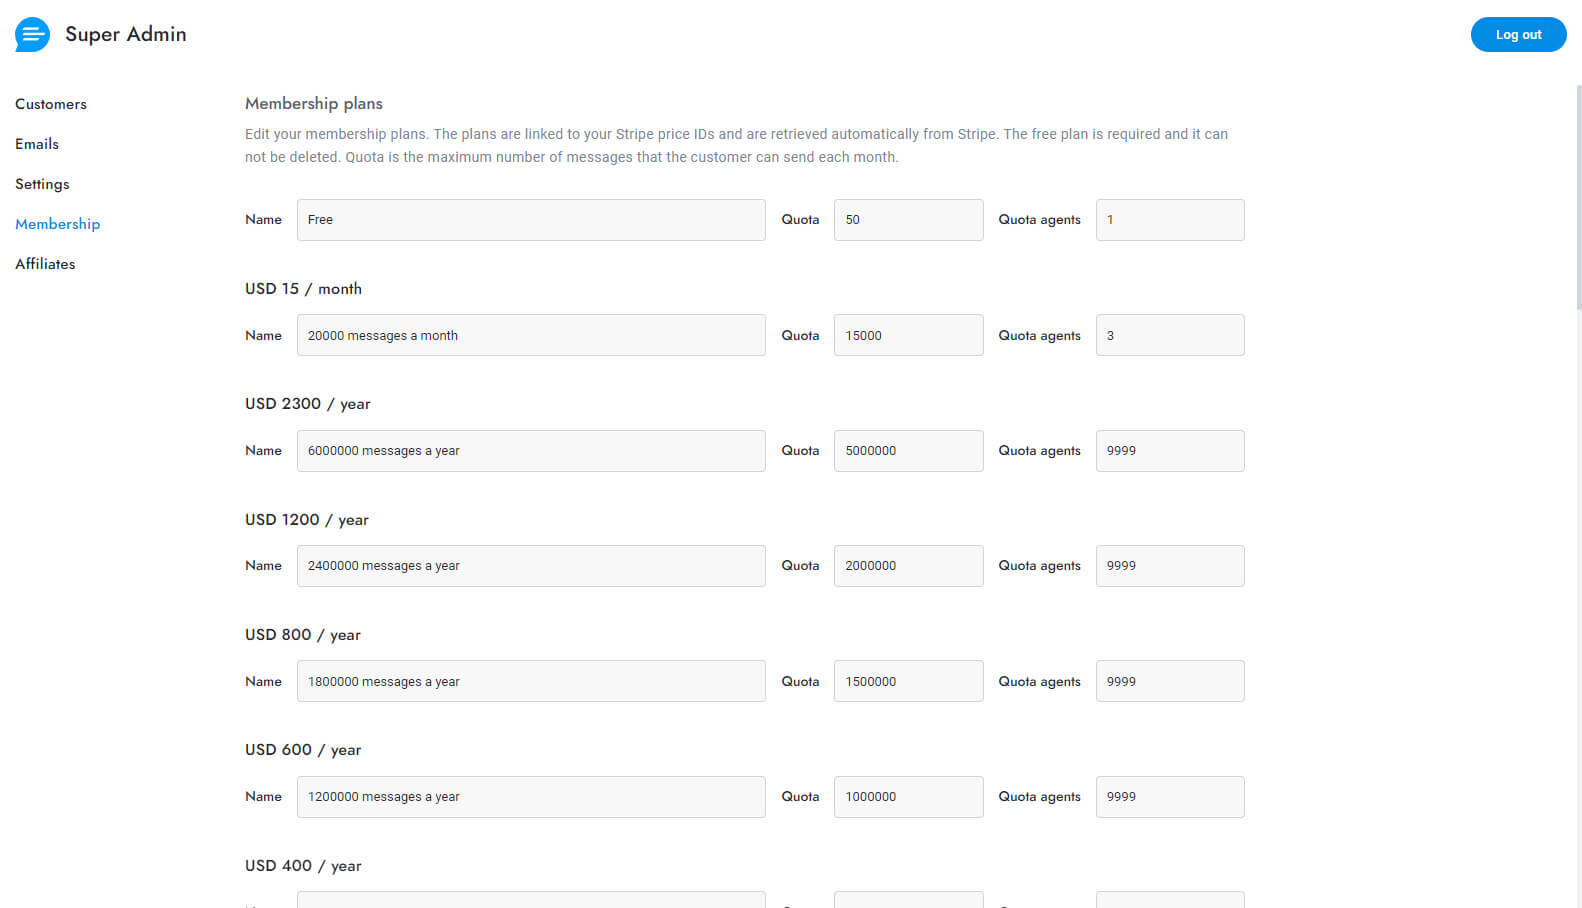The height and width of the screenshot is (908, 1582).
Task: Edit quota agents field showing 3
Action: point(1169,336)
